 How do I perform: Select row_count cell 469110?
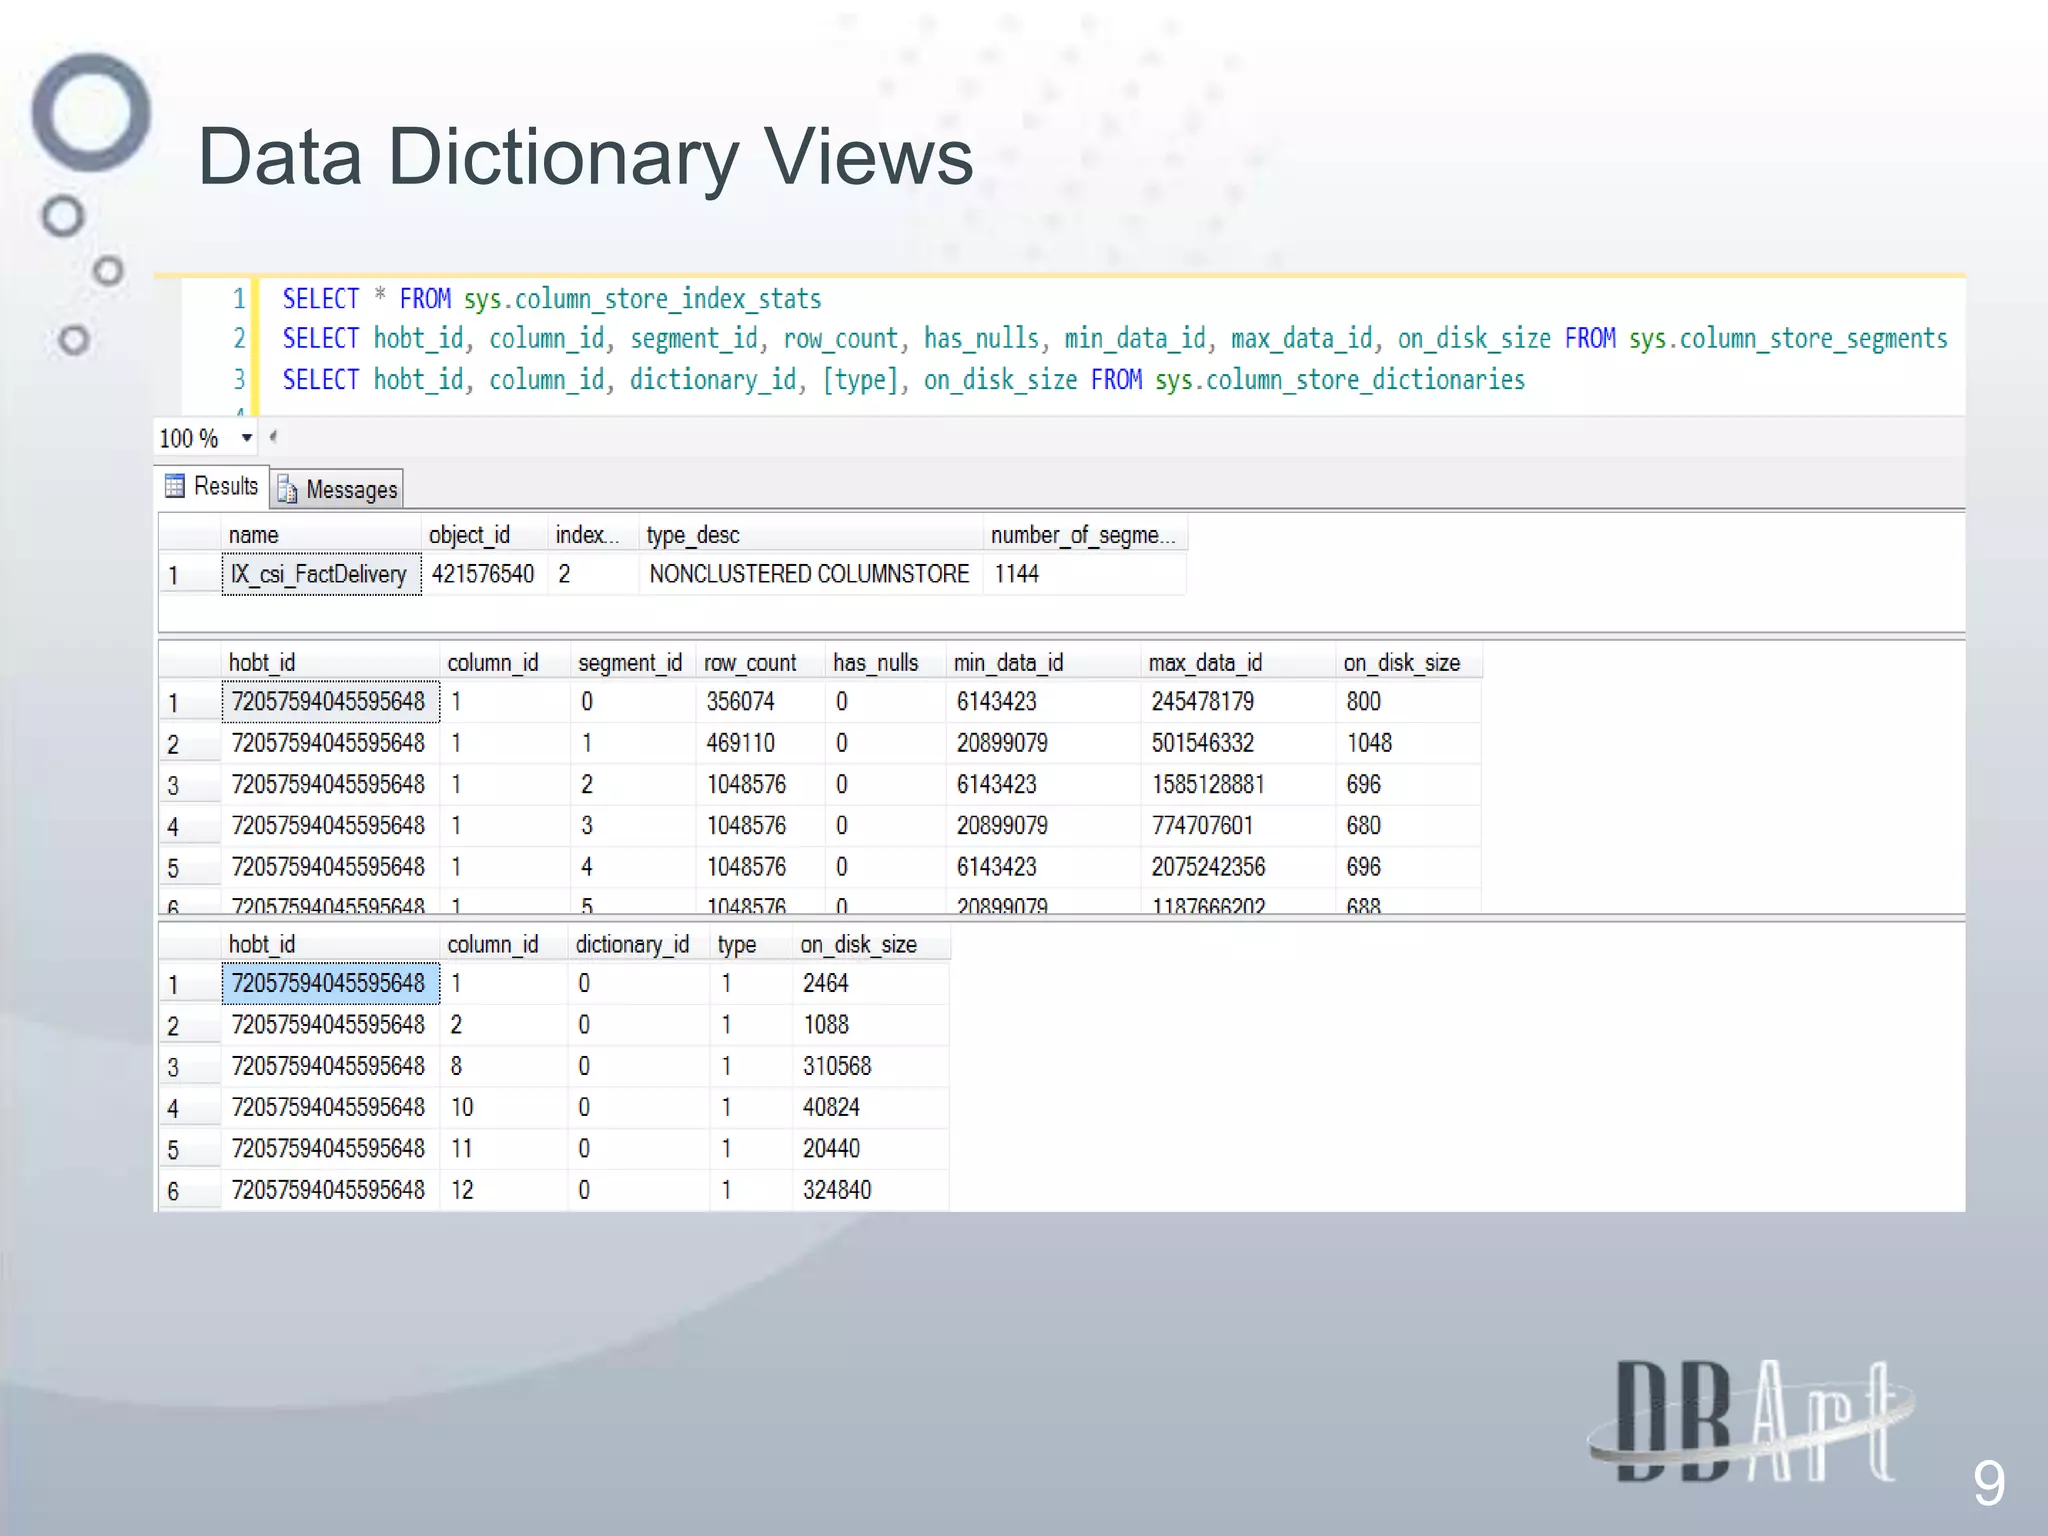(x=760, y=743)
